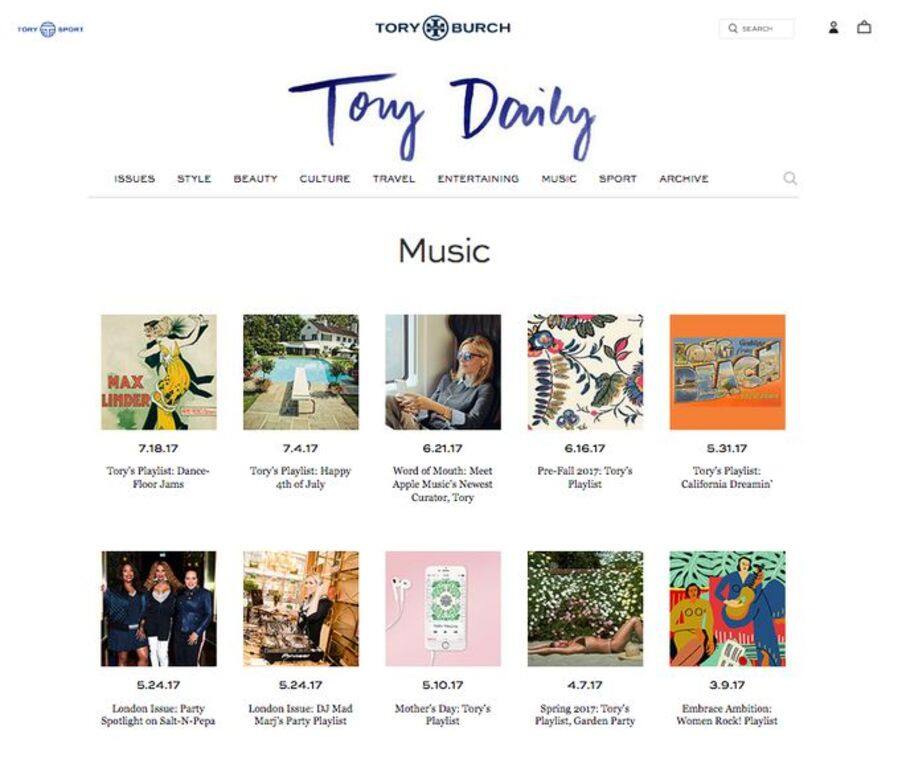Open the shopping bag icon

point(864,27)
